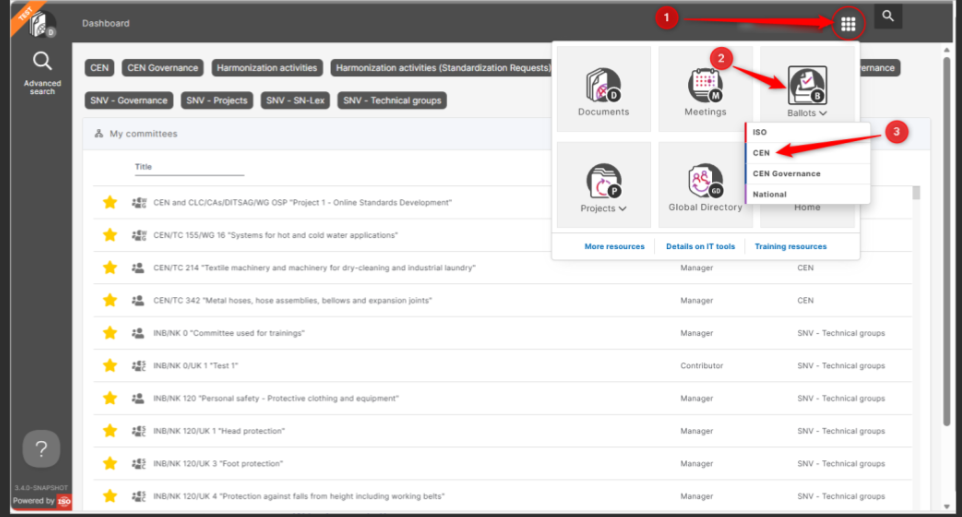This screenshot has width=962, height=517.
Task: Open the Details on IT tools link
Action: (x=700, y=247)
